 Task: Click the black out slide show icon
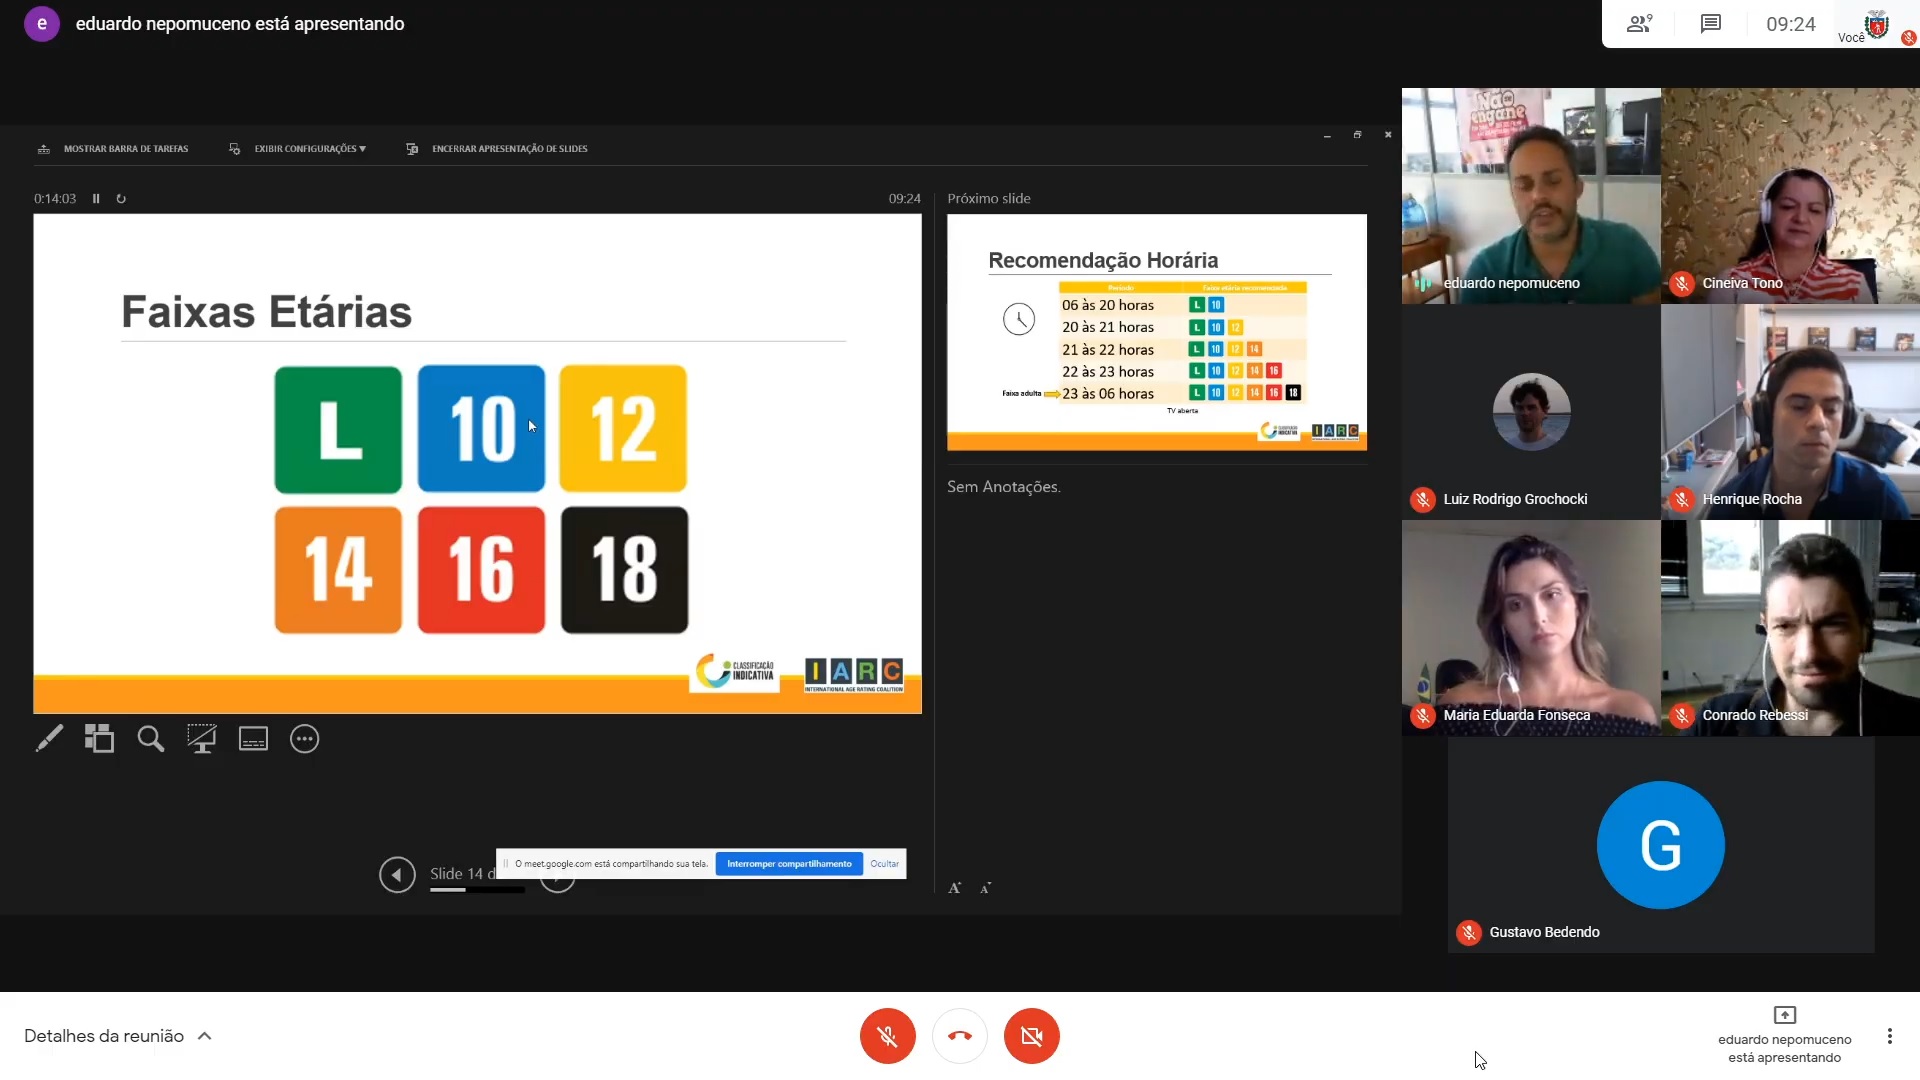coord(201,739)
